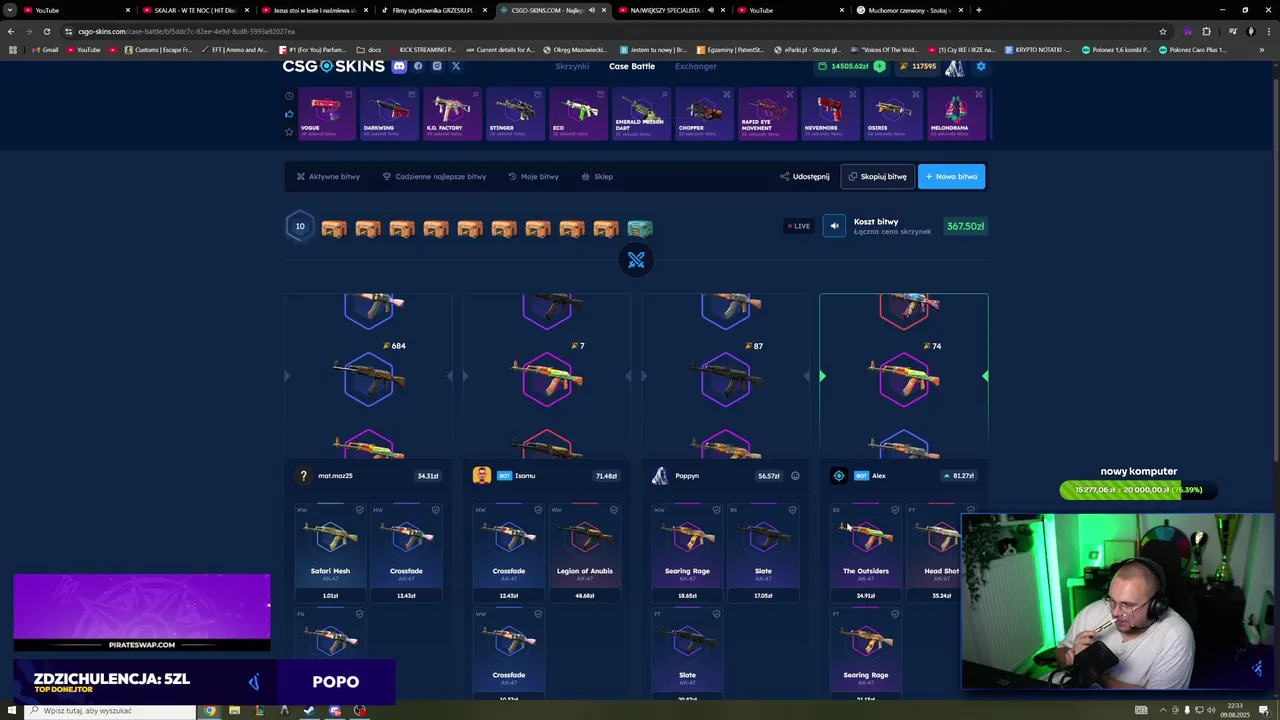
Task: Click the first orange case in row
Action: (334, 229)
